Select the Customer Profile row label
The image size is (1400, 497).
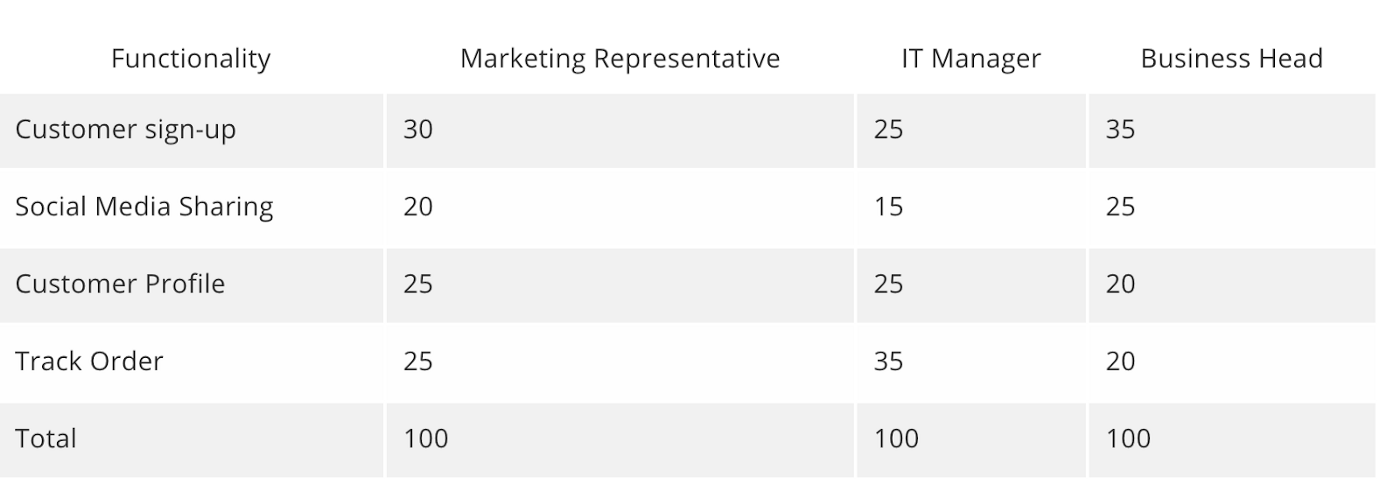[120, 284]
